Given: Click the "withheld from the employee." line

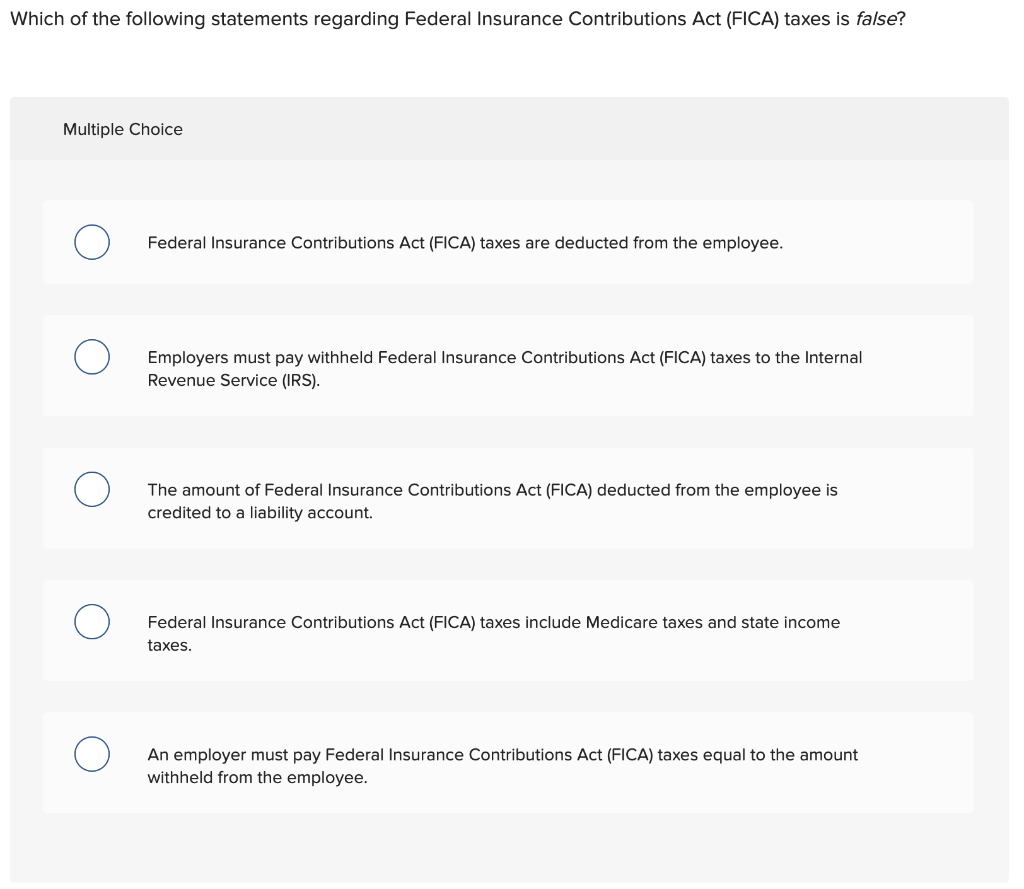Looking at the screenshot, I should [257, 777].
